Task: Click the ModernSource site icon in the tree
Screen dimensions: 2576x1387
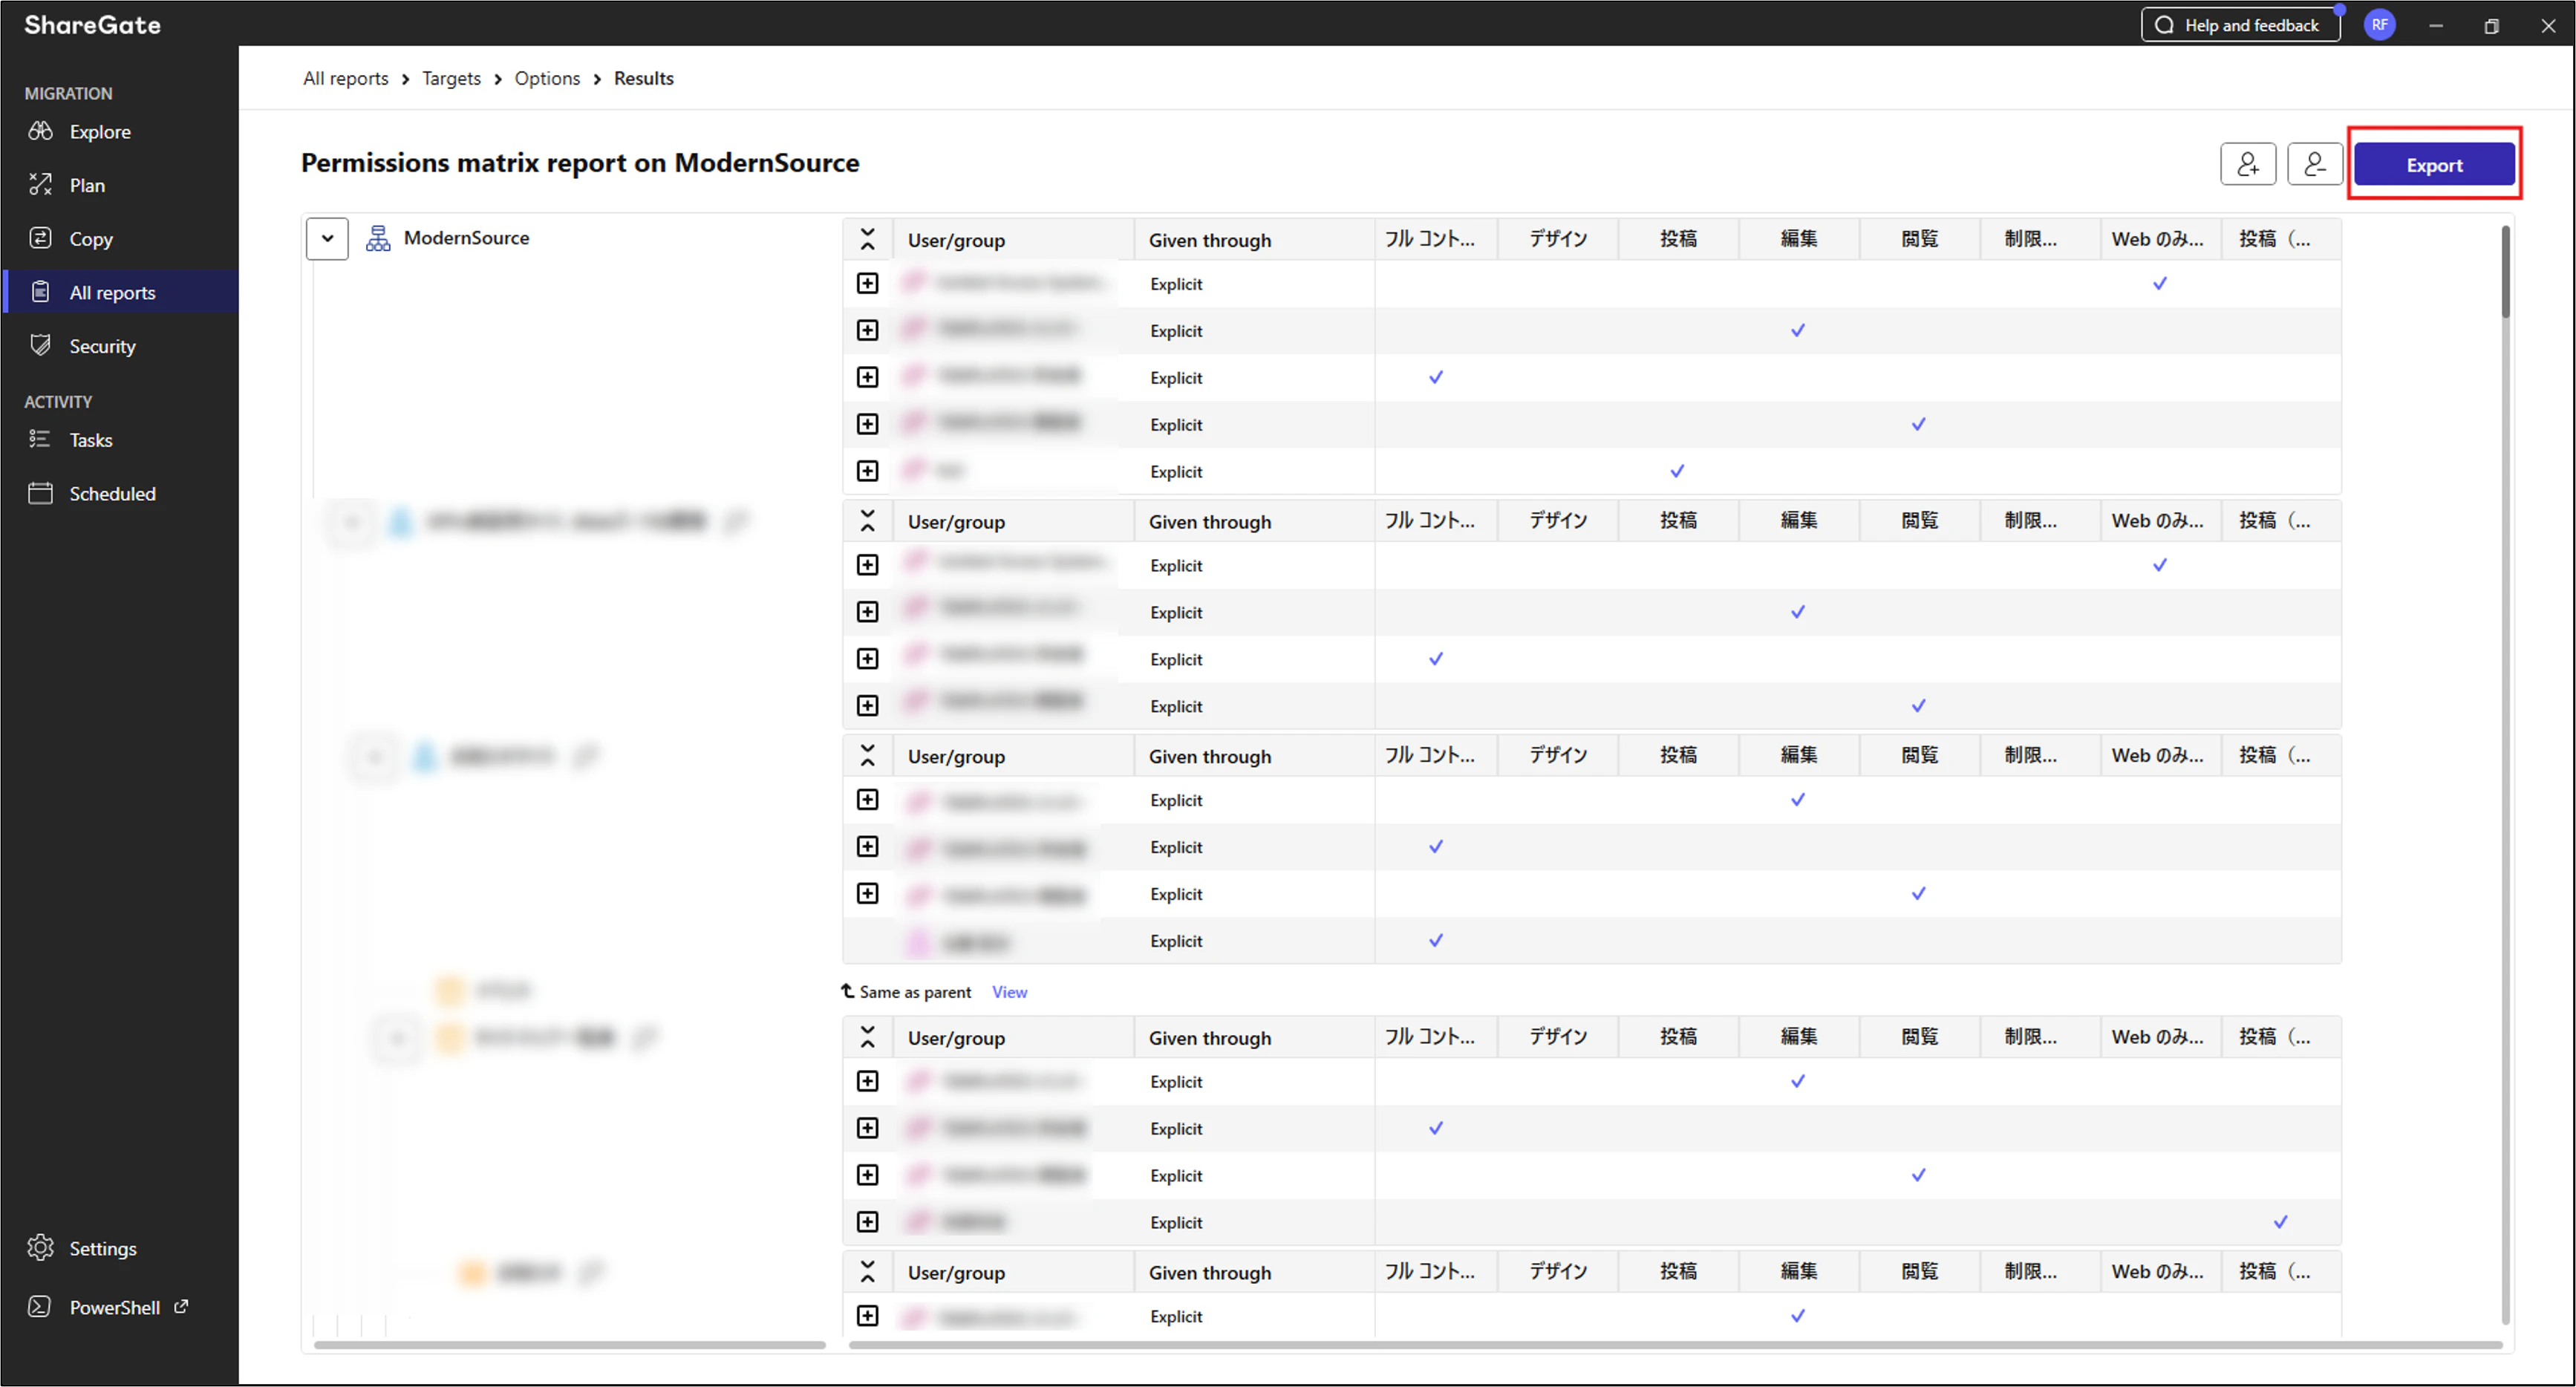Action: 378,238
